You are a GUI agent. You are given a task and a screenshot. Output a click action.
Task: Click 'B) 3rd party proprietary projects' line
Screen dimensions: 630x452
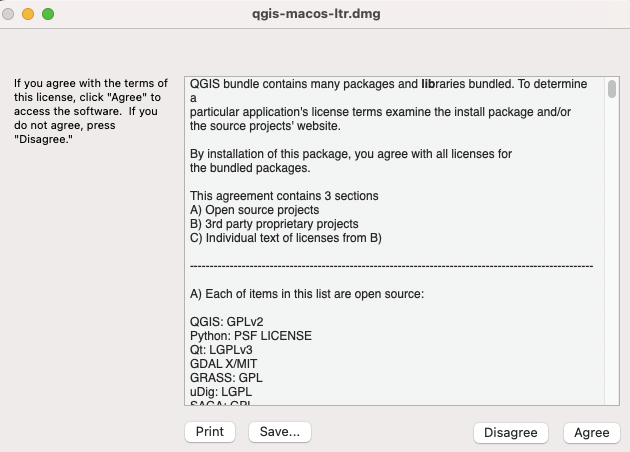tap(274, 224)
